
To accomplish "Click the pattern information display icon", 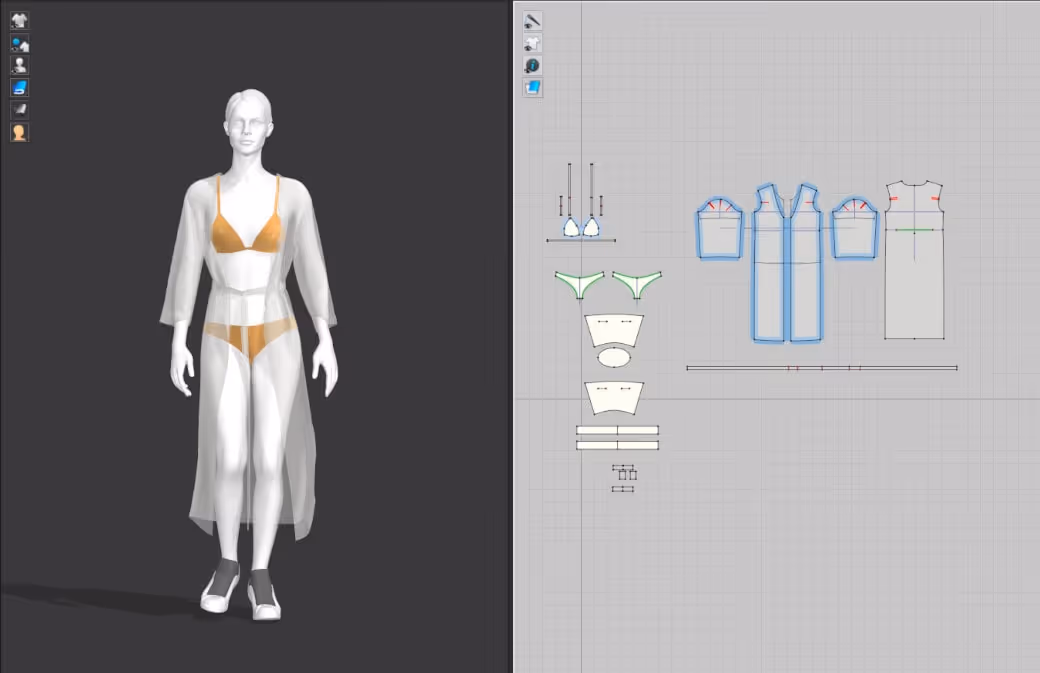I will coord(533,64).
